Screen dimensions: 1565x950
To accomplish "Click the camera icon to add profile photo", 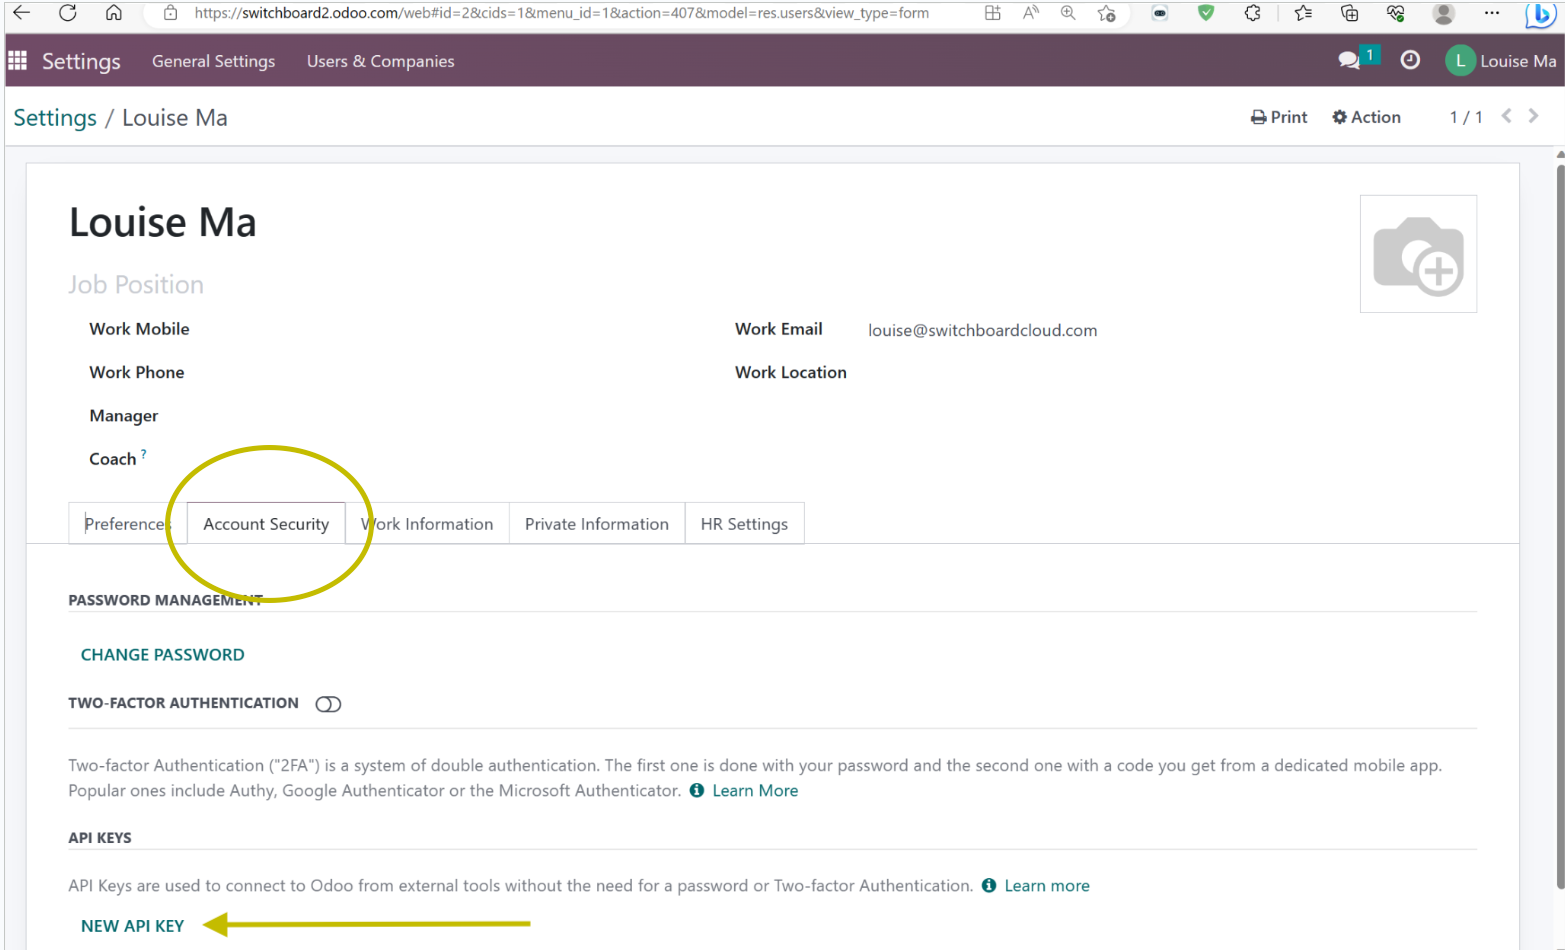I will point(1418,253).
